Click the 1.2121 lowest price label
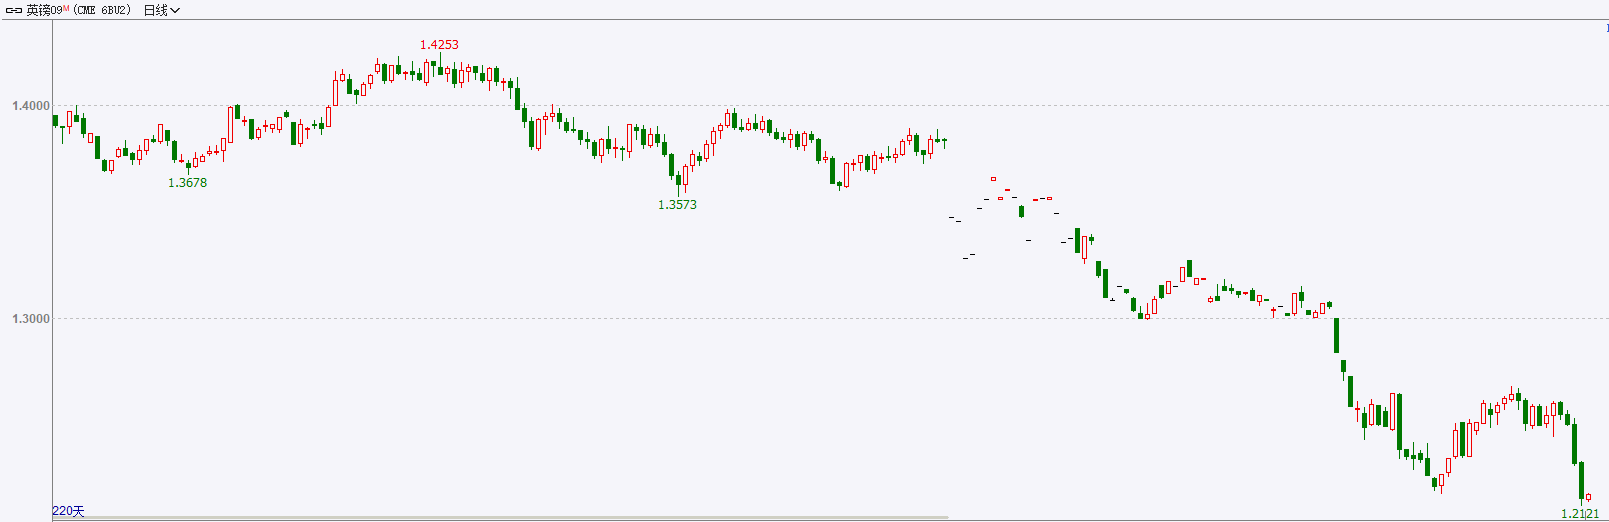 click(x=1580, y=514)
